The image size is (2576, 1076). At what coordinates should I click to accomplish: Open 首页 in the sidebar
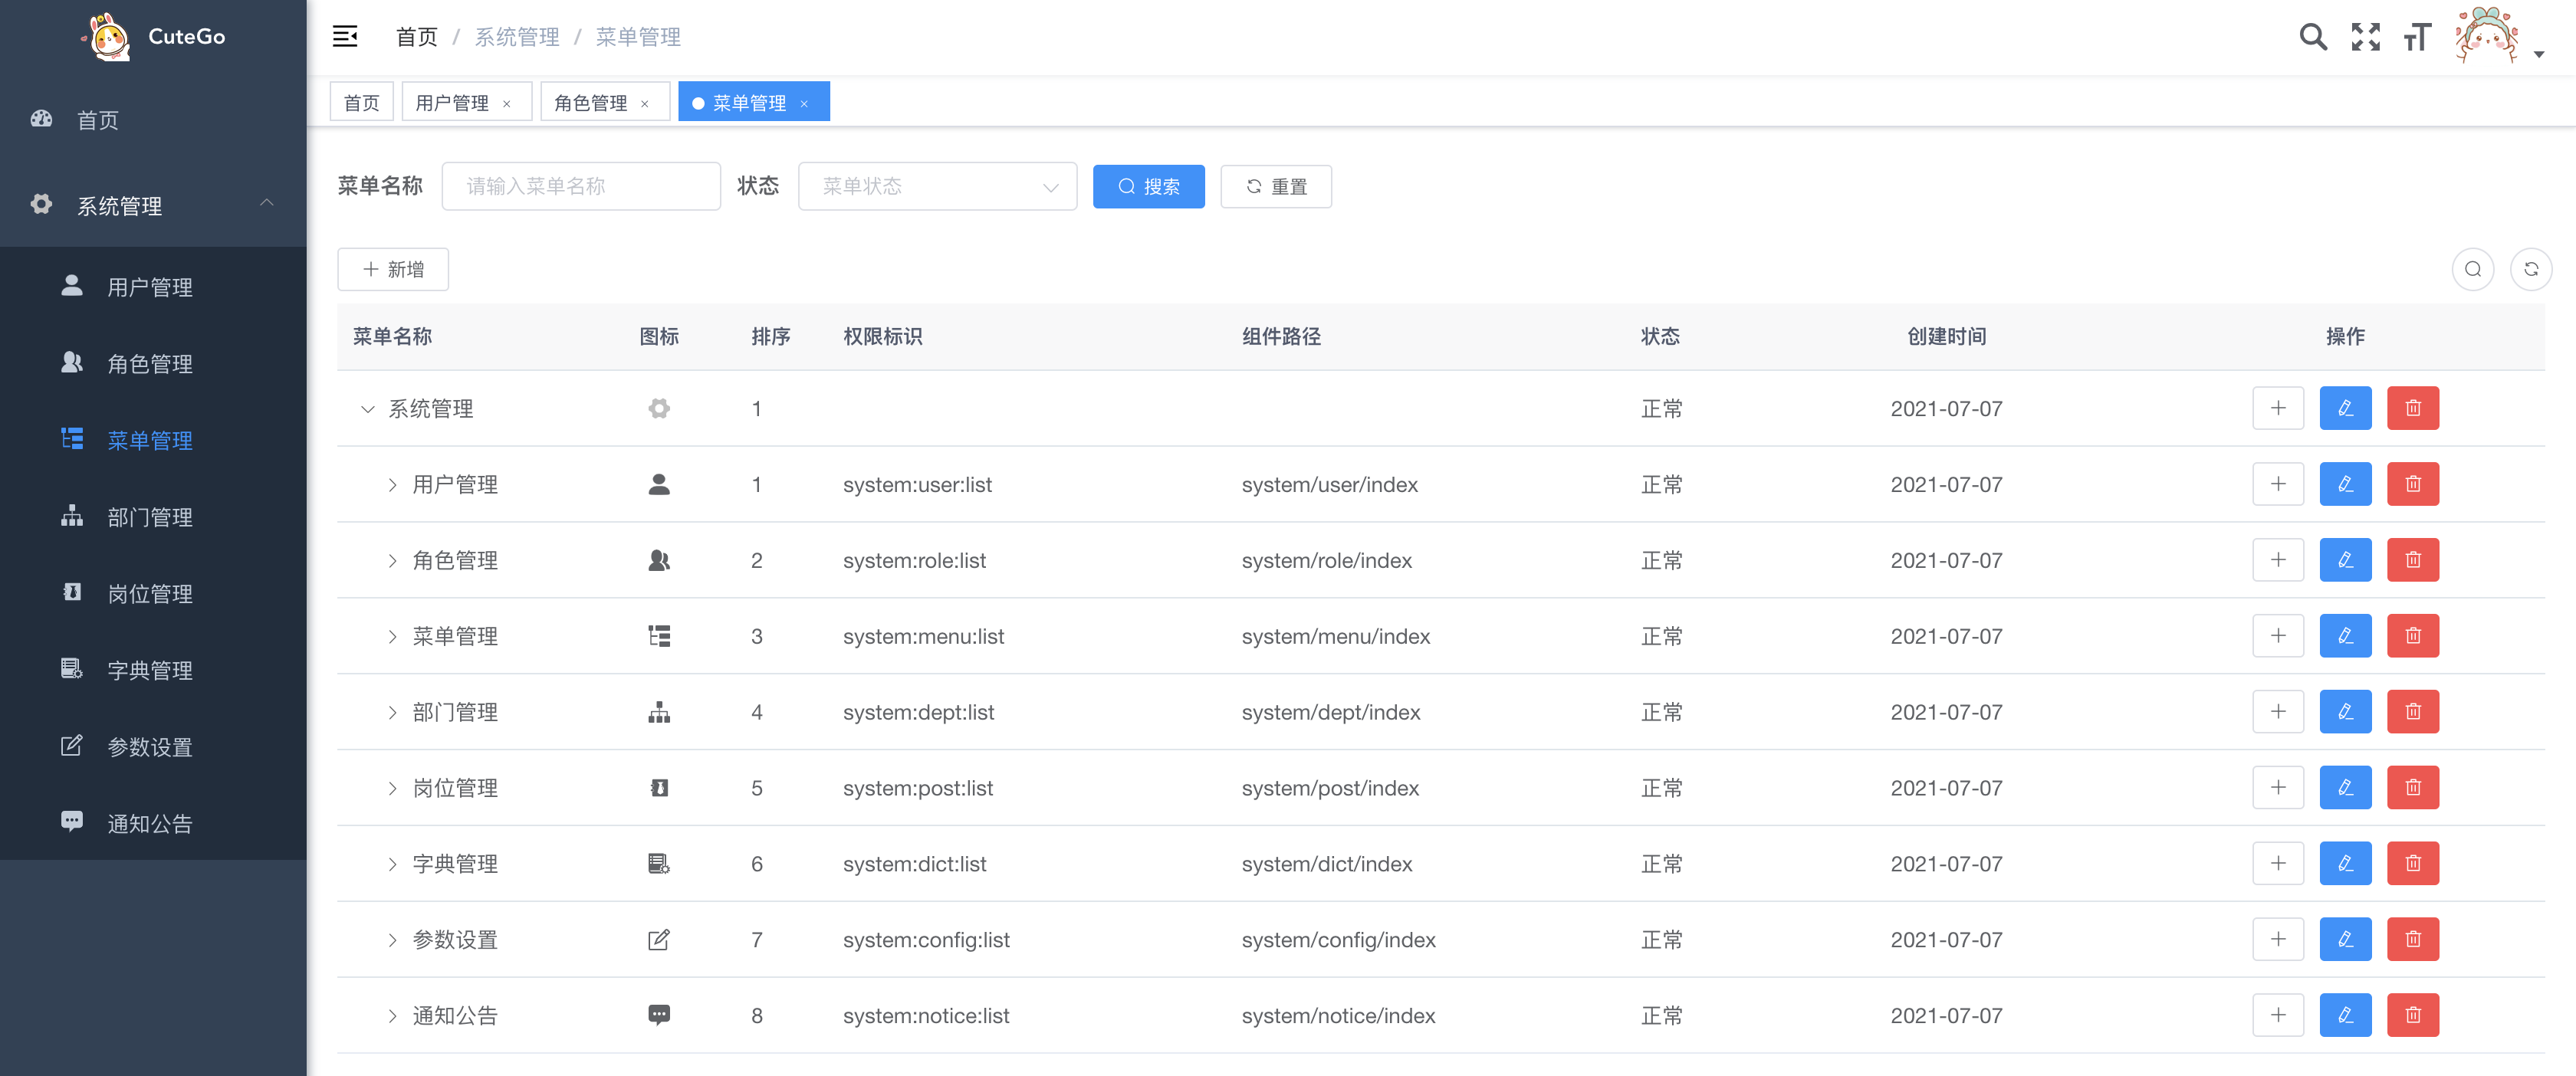pyautogui.click(x=153, y=120)
